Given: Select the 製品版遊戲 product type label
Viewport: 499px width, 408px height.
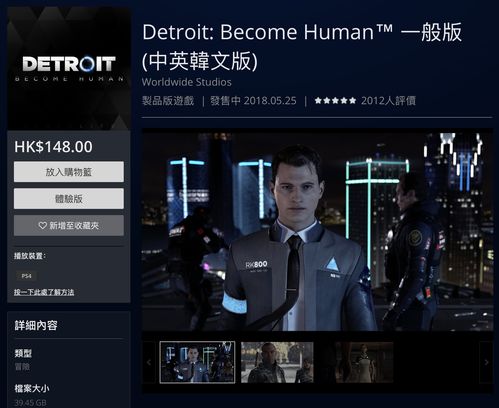Looking at the screenshot, I should (x=168, y=101).
